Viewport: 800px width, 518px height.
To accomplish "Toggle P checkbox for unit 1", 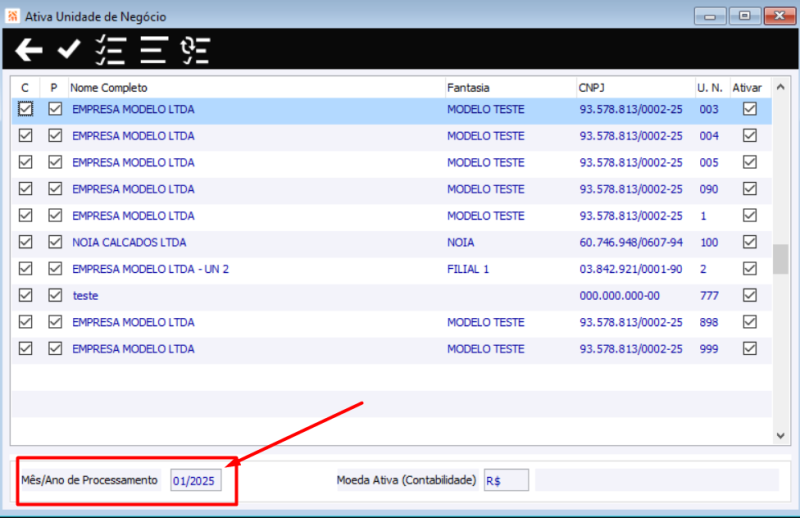I will pyautogui.click(x=55, y=215).
